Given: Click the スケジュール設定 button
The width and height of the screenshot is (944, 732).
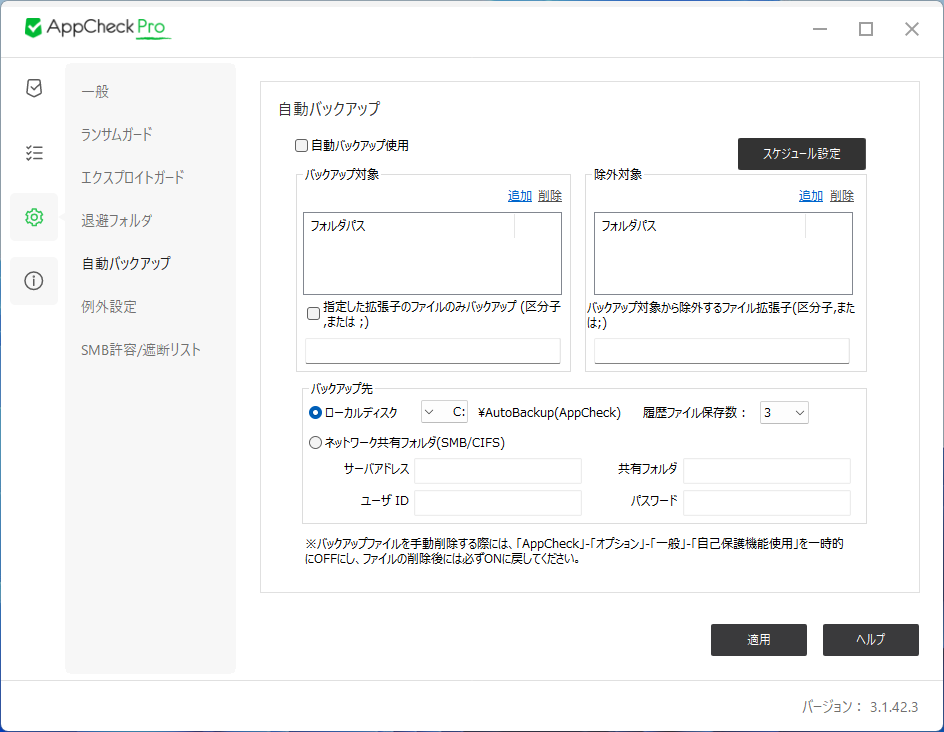Looking at the screenshot, I should pos(801,154).
